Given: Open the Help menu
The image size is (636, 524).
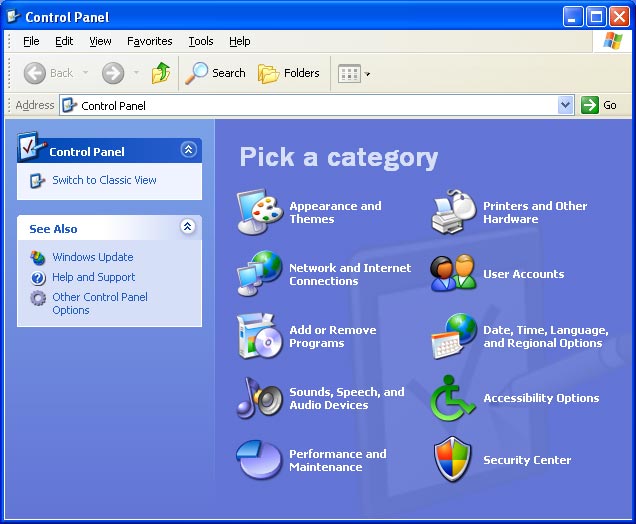Looking at the screenshot, I should tap(240, 41).
